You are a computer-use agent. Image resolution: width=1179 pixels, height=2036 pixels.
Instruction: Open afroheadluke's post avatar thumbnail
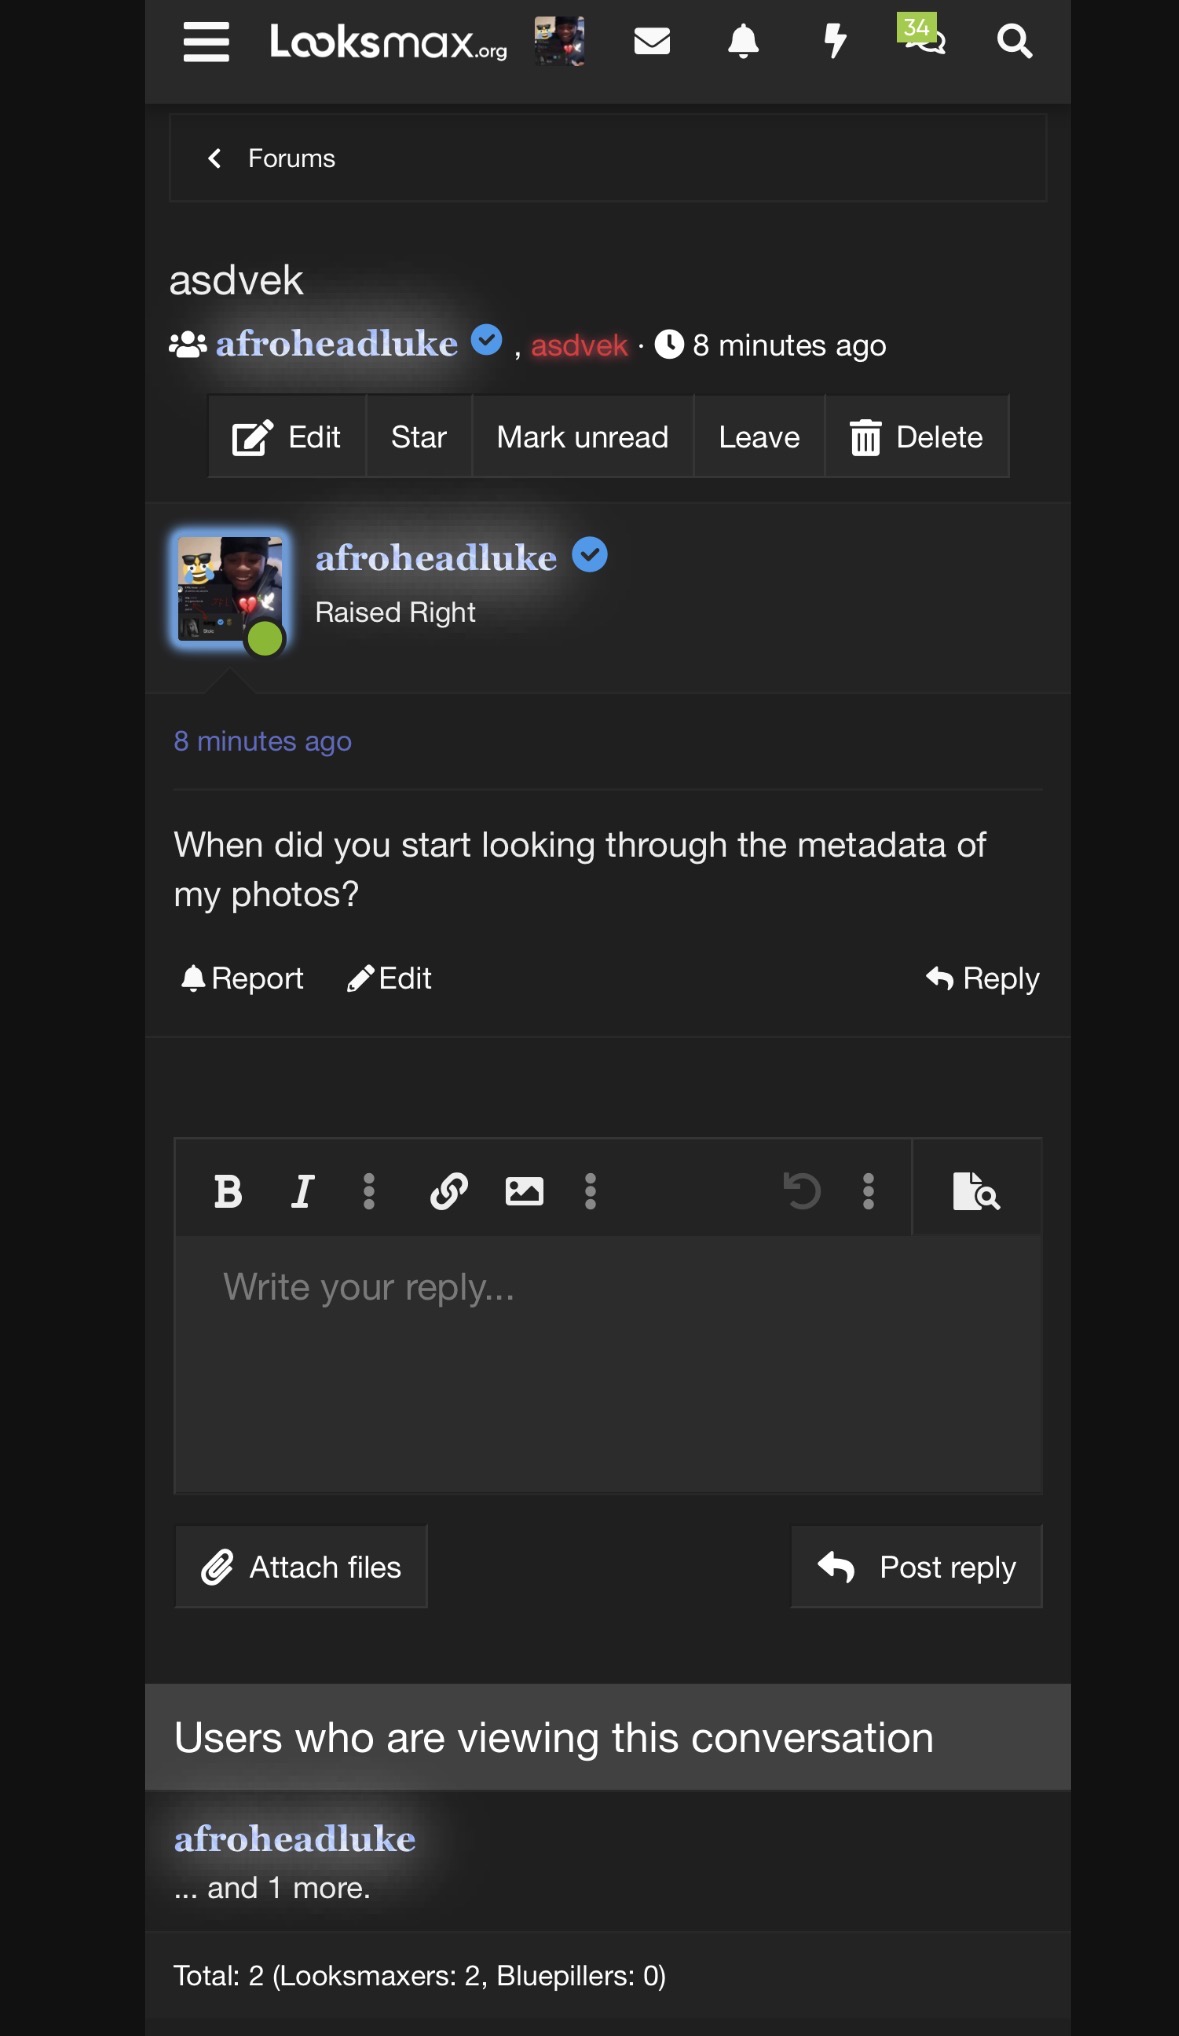tap(230, 590)
